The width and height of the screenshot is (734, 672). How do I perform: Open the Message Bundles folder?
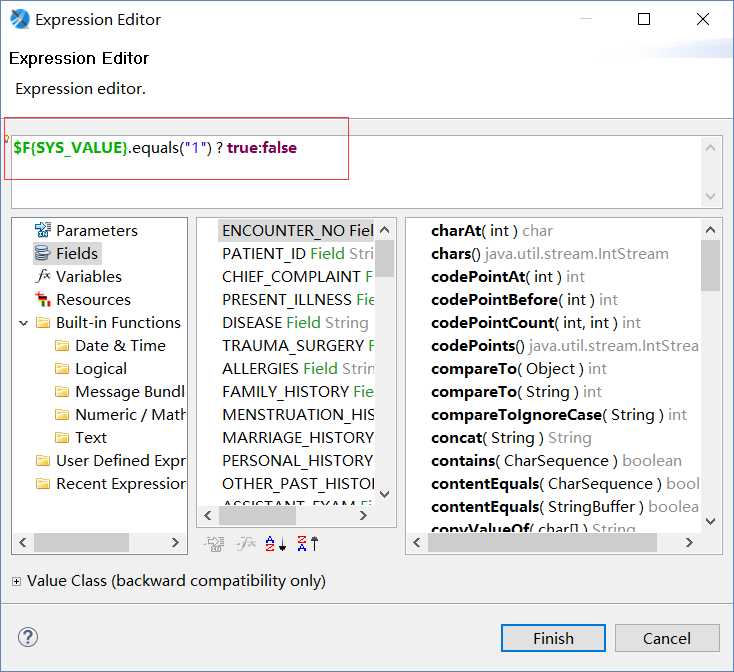click(120, 391)
